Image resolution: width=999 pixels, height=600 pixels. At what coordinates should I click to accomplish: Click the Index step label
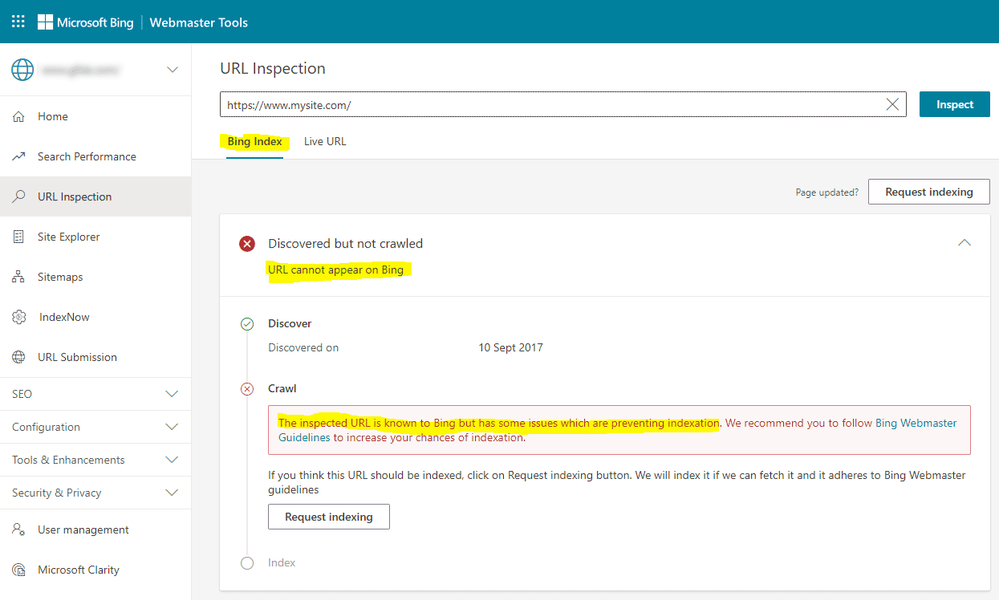[282, 562]
